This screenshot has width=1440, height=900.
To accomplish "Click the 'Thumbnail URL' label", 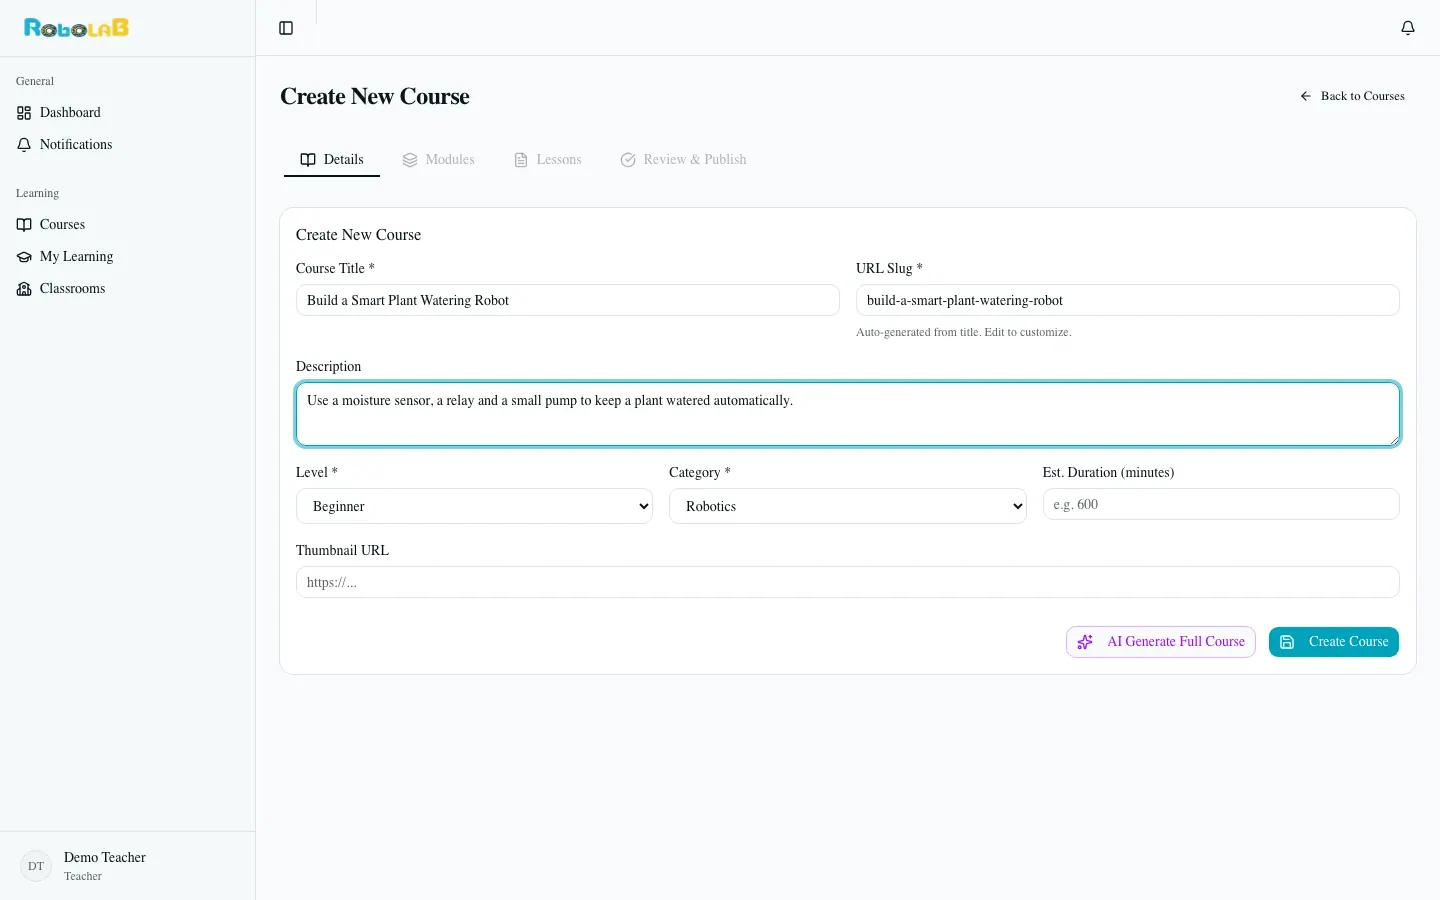I will click(342, 550).
